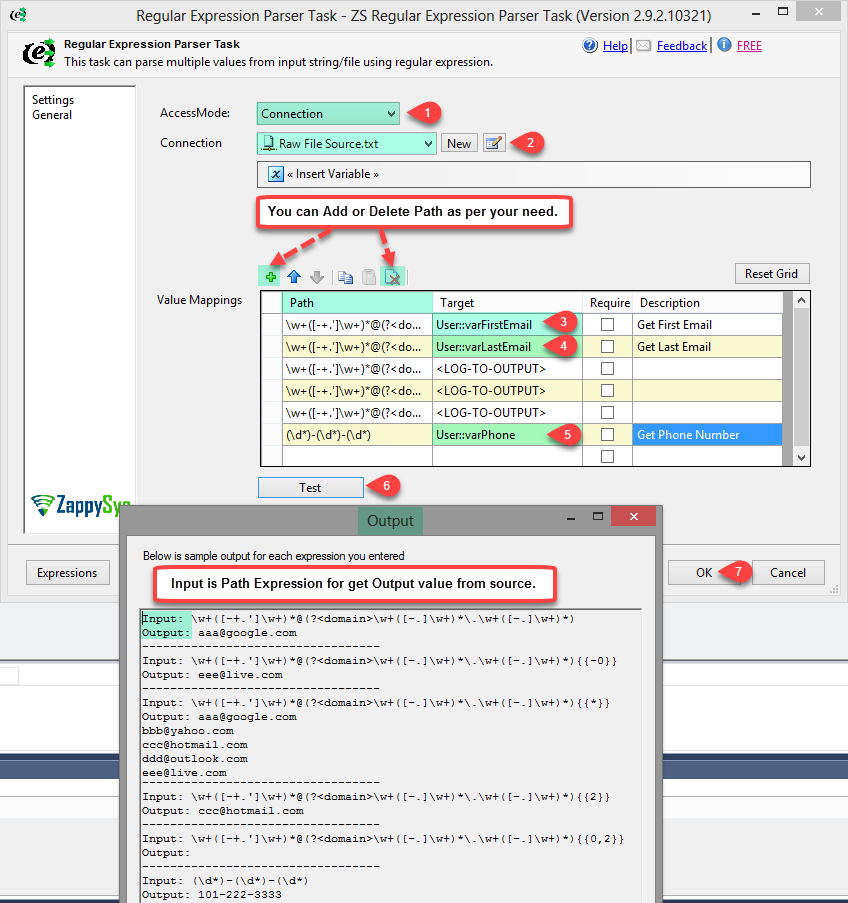This screenshot has height=903, width=848.
Task: Toggle Require checkbox for Get Phone Number
Action: coord(607,434)
